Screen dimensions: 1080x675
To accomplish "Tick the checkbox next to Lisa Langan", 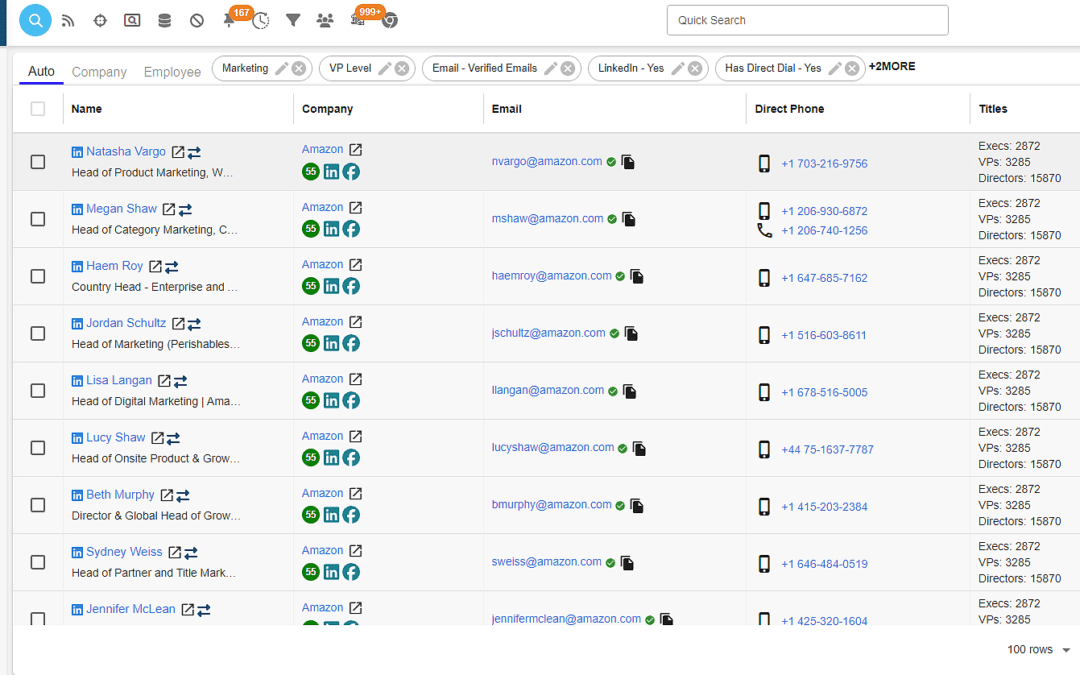I will [38, 391].
